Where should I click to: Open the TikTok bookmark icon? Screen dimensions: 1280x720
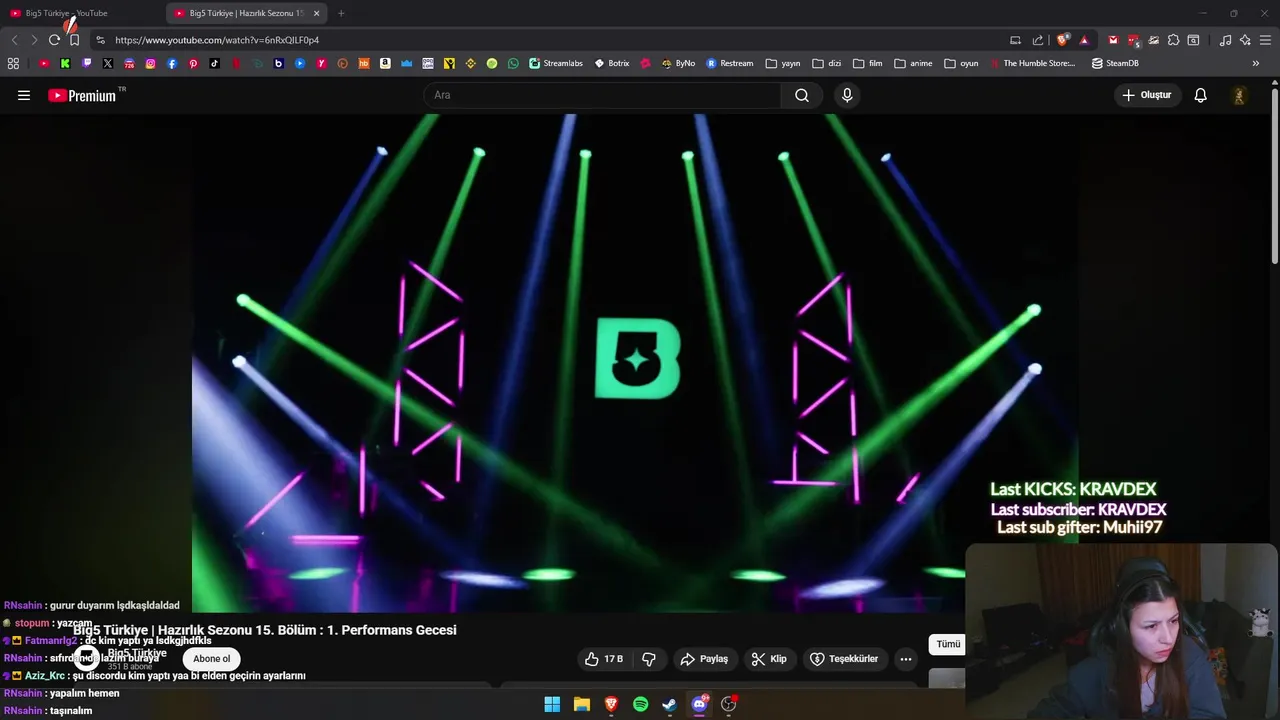tap(215, 63)
